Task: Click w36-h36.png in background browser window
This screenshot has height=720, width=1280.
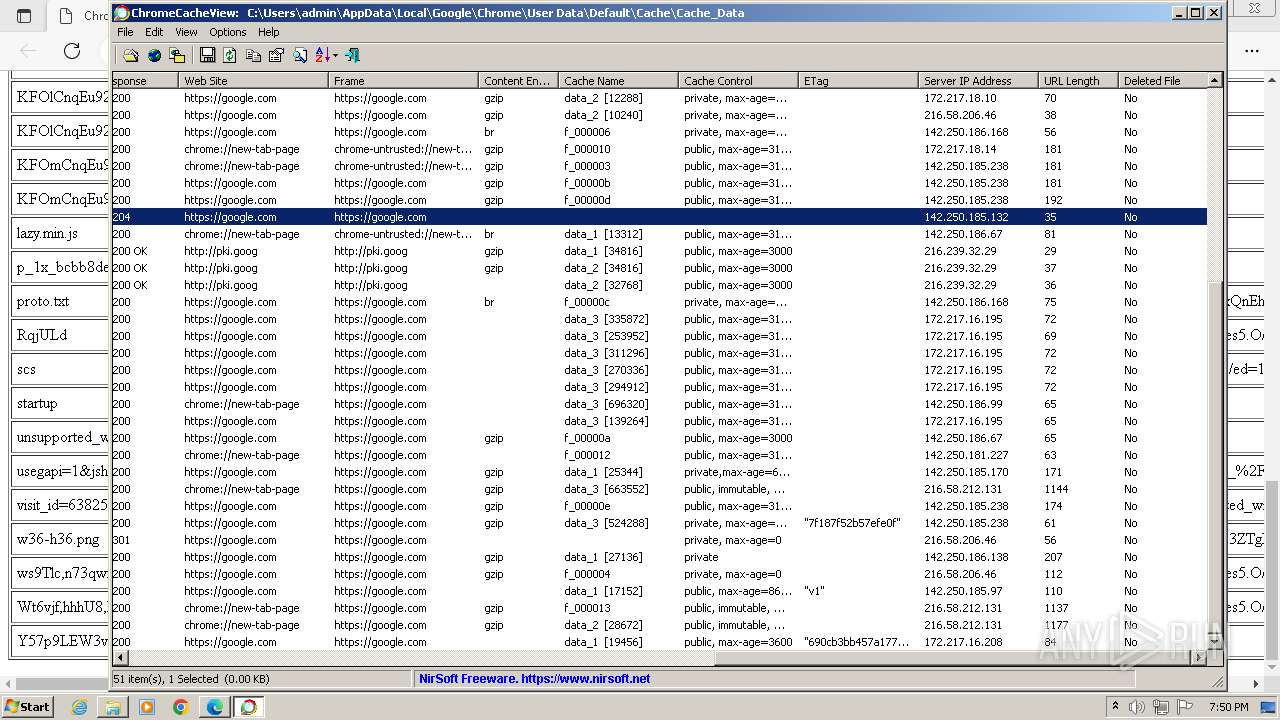Action: tap(58, 539)
